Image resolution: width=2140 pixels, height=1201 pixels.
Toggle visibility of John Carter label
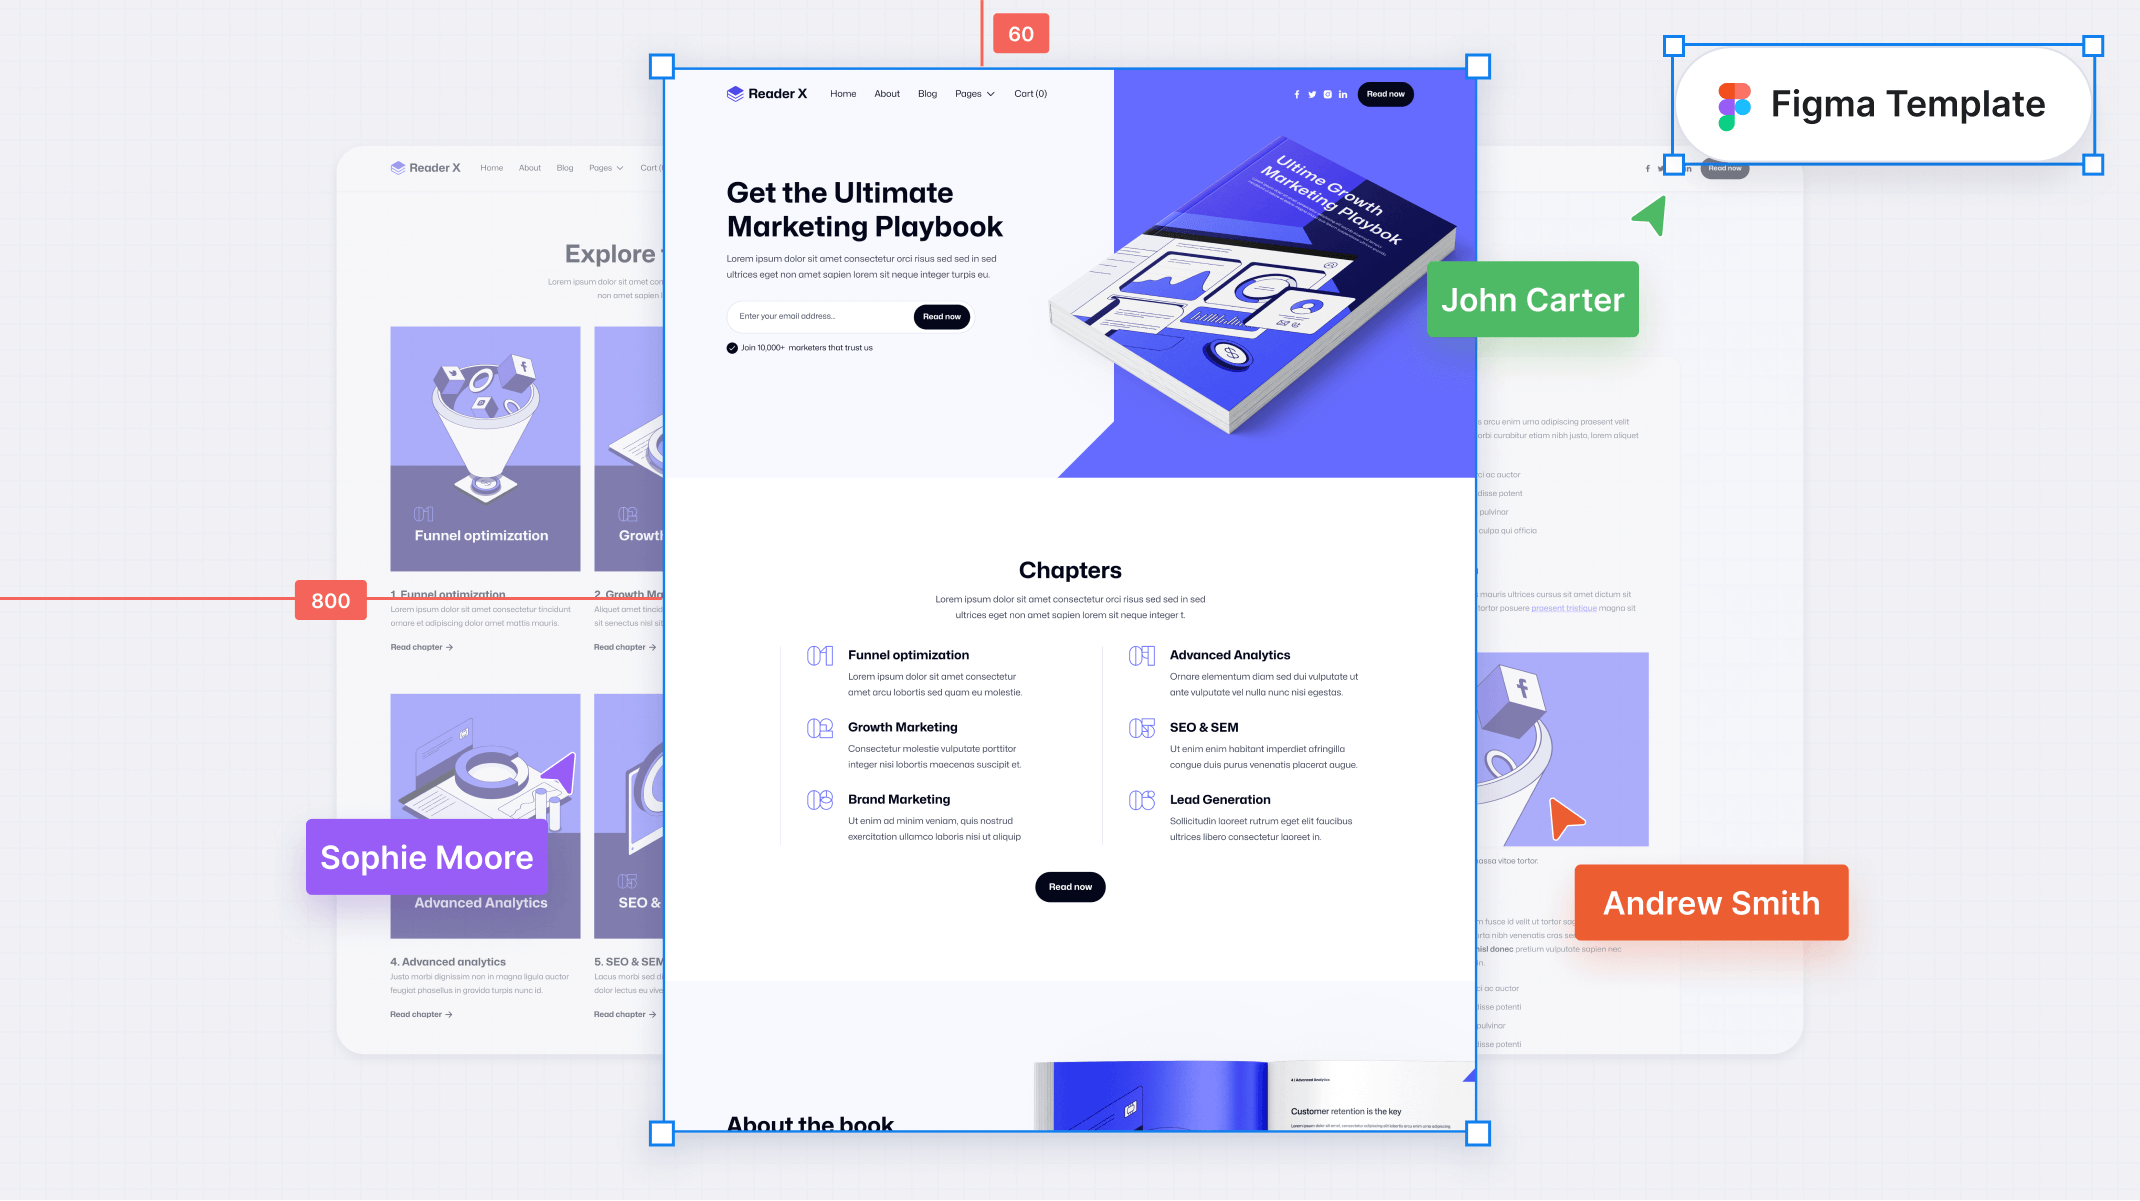pyautogui.click(x=1532, y=300)
